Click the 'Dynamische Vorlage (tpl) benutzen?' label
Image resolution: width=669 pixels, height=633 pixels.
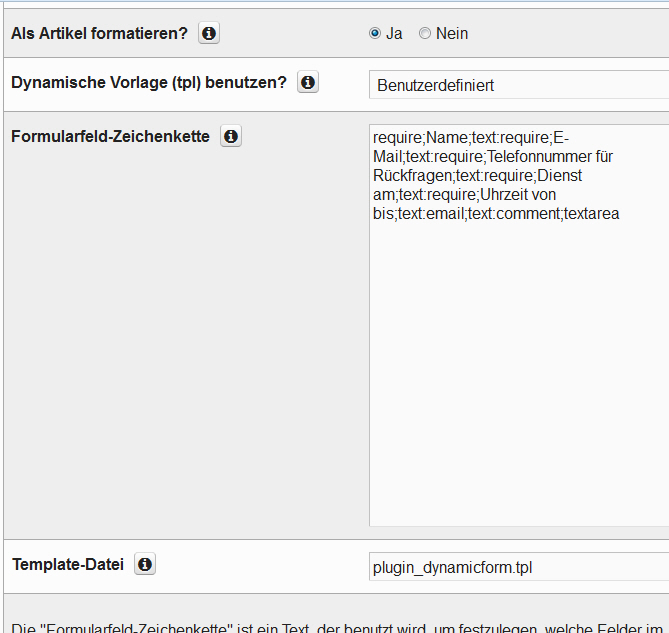(149, 83)
